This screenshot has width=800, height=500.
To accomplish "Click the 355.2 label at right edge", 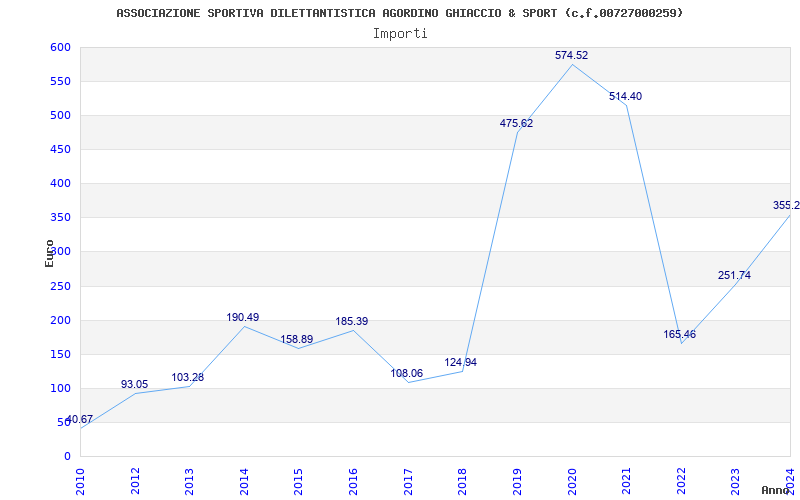I will click(786, 205).
